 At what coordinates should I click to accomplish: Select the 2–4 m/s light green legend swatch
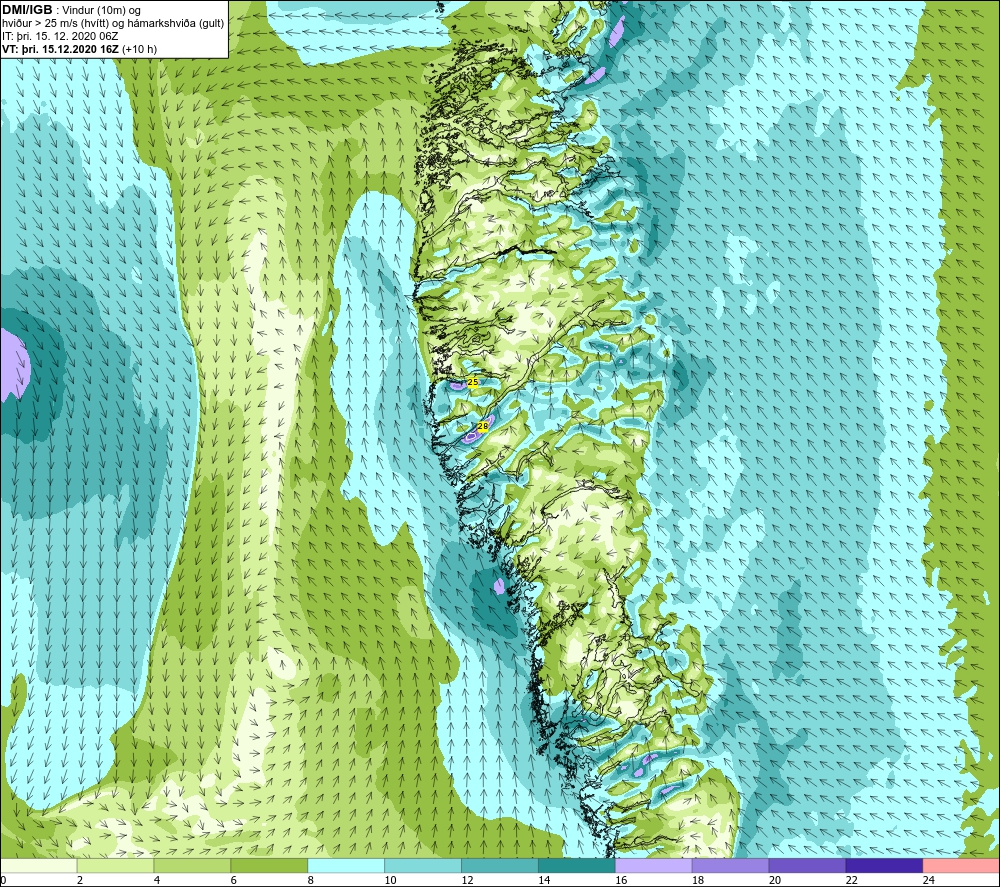pyautogui.click(x=115, y=866)
